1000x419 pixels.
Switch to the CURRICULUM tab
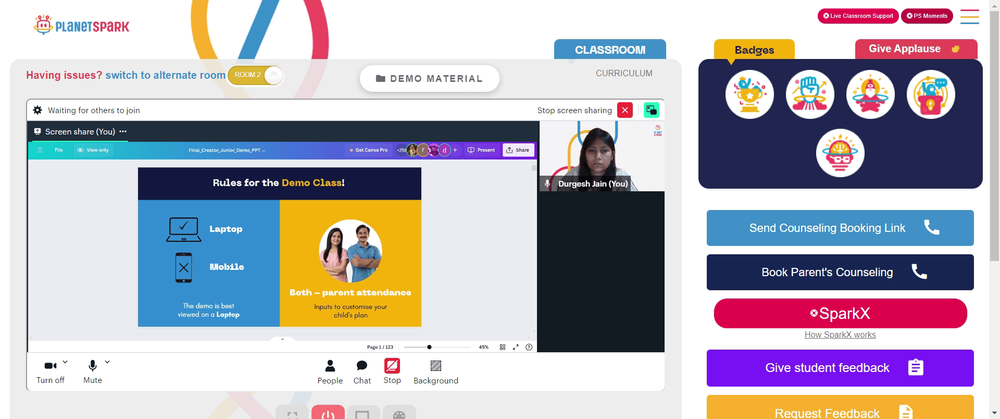624,73
